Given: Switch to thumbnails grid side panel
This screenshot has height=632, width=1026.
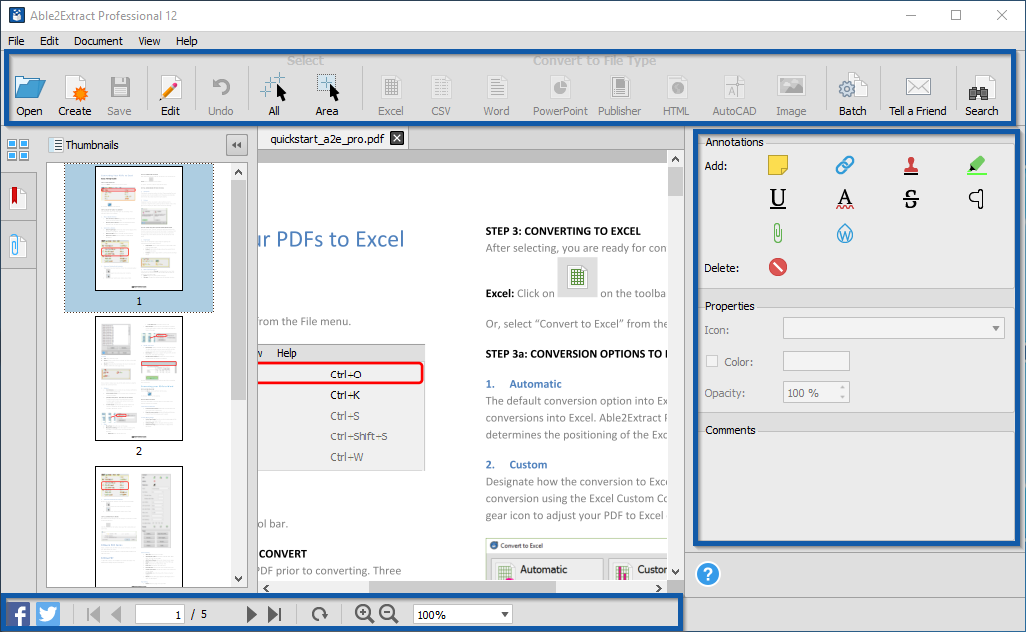Looking at the screenshot, I should 18,150.
